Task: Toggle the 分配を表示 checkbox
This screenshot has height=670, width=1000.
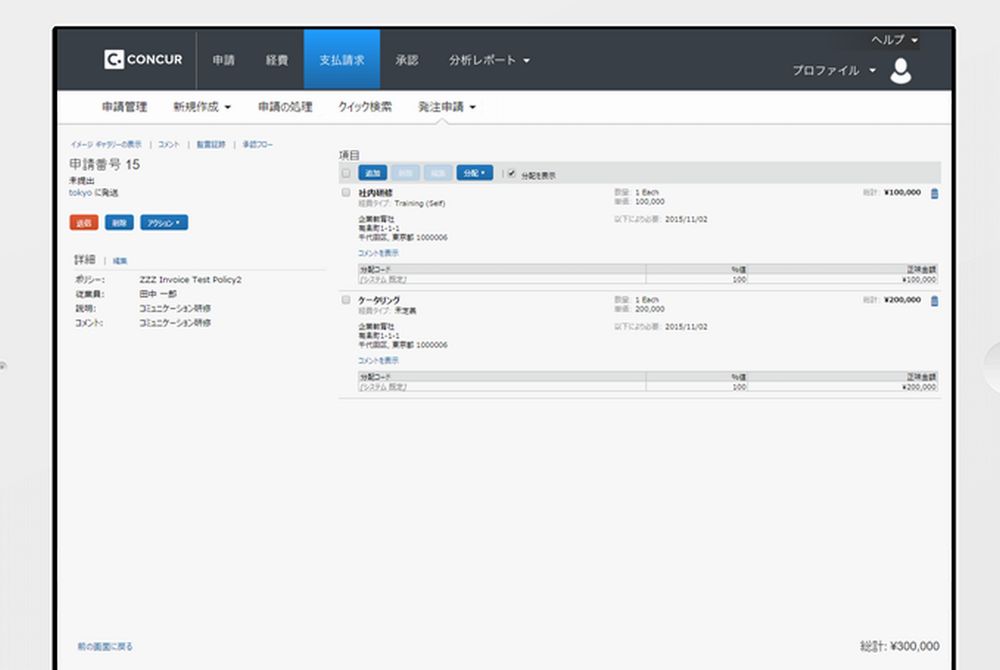Action: point(512,174)
